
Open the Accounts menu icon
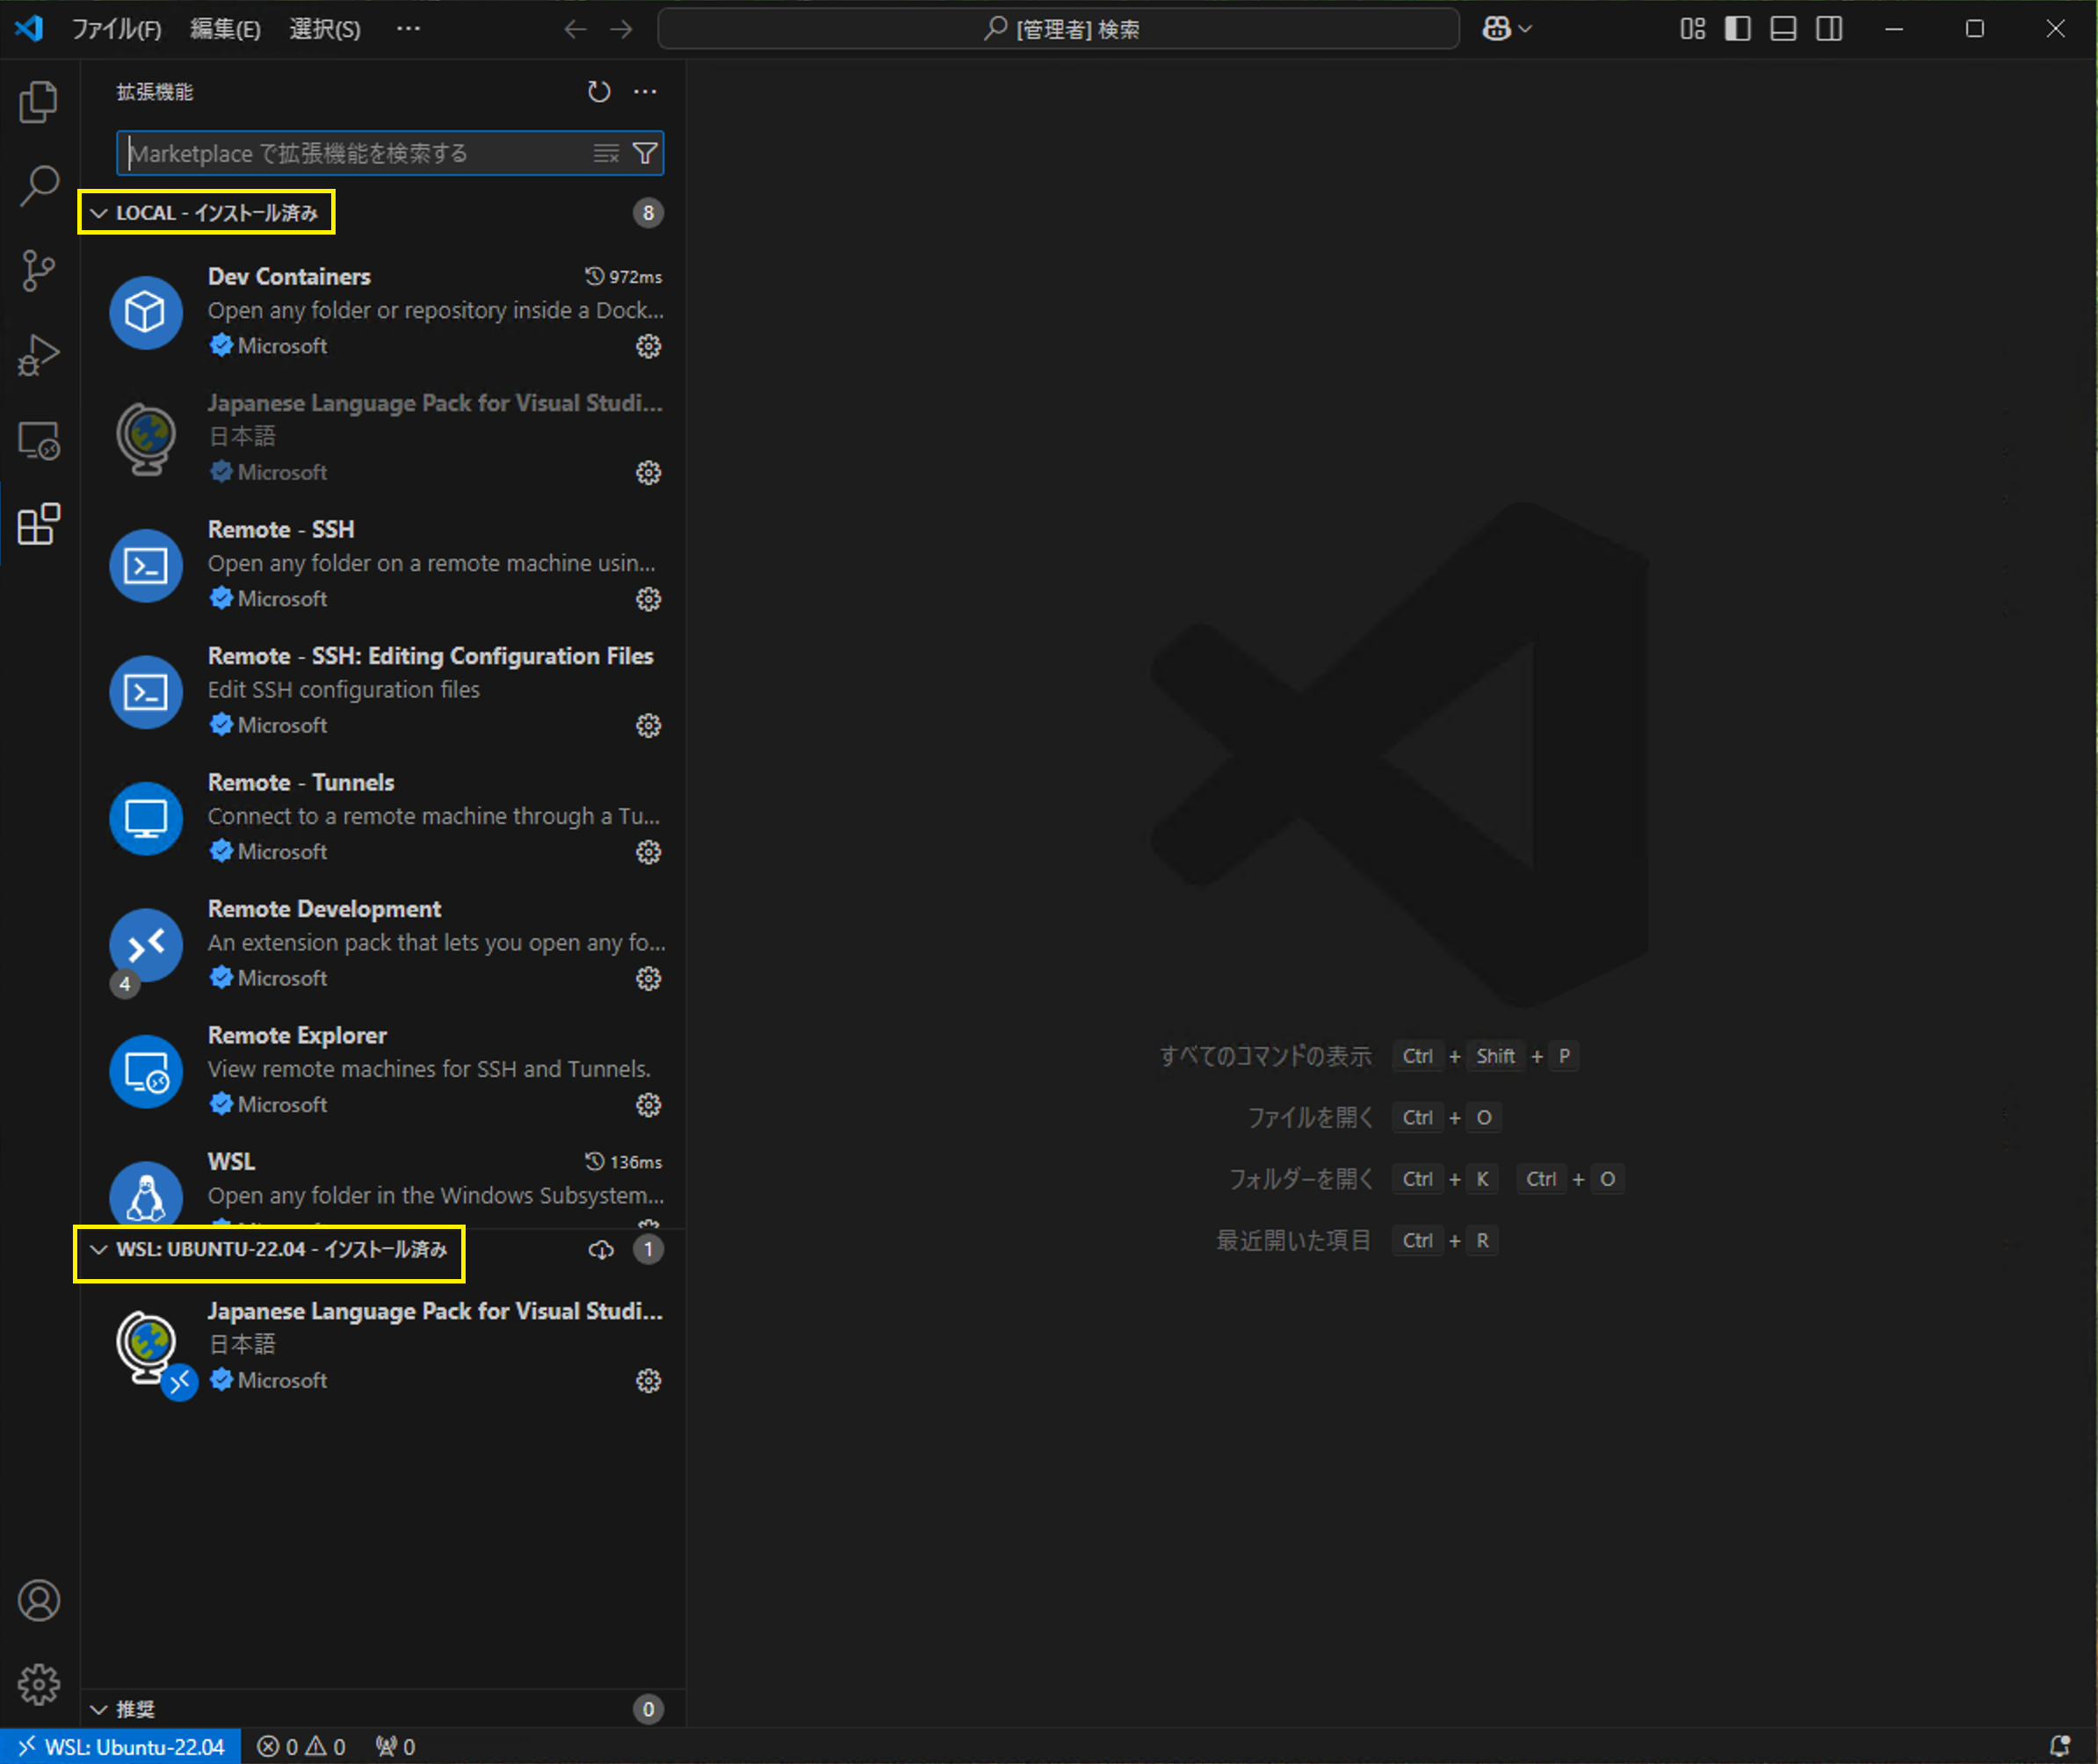click(39, 1601)
